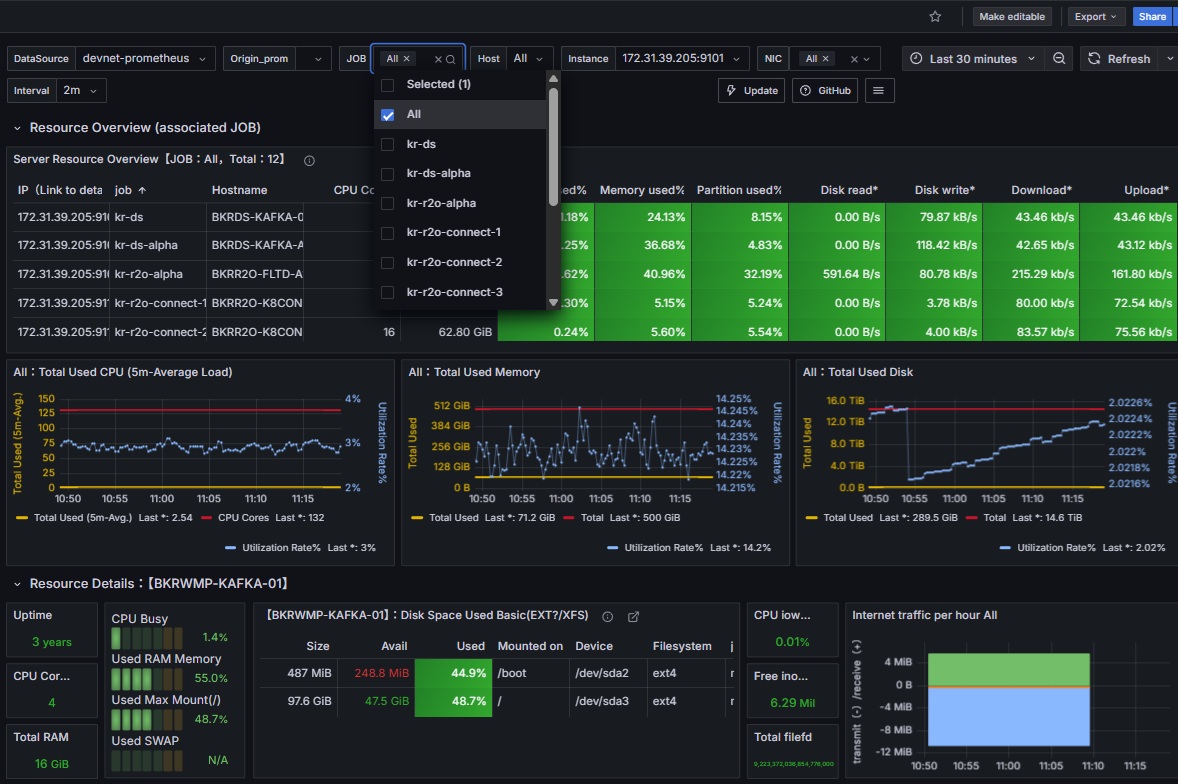Open the GitHub link

click(x=825, y=90)
